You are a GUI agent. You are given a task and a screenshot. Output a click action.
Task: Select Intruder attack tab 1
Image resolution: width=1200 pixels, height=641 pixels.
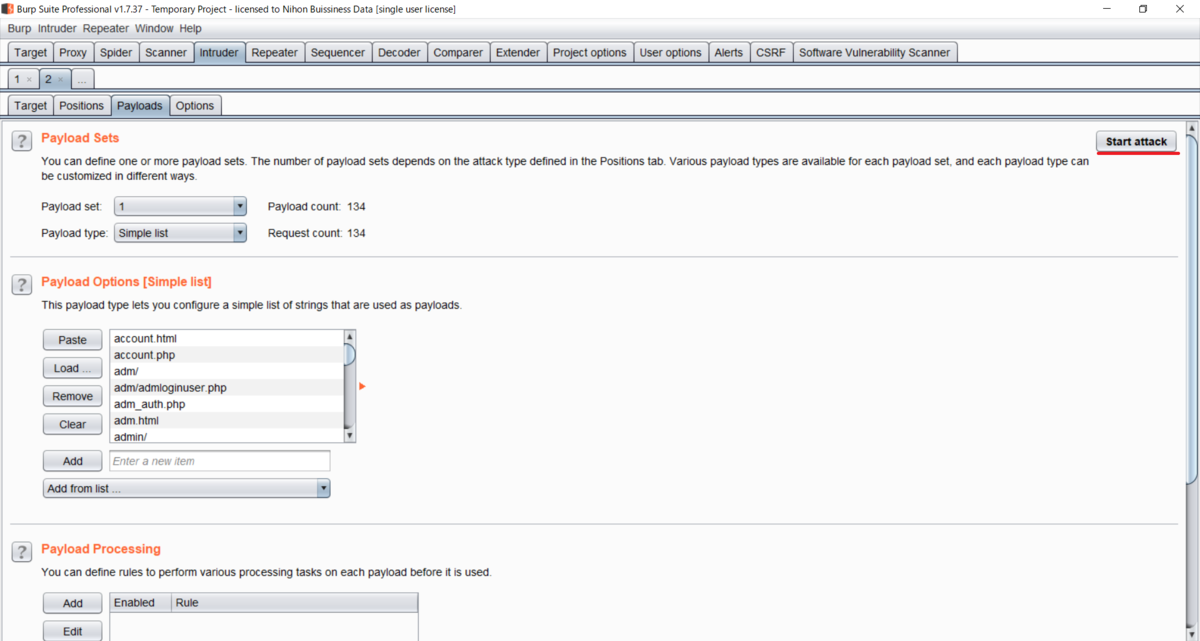[x=17, y=79]
